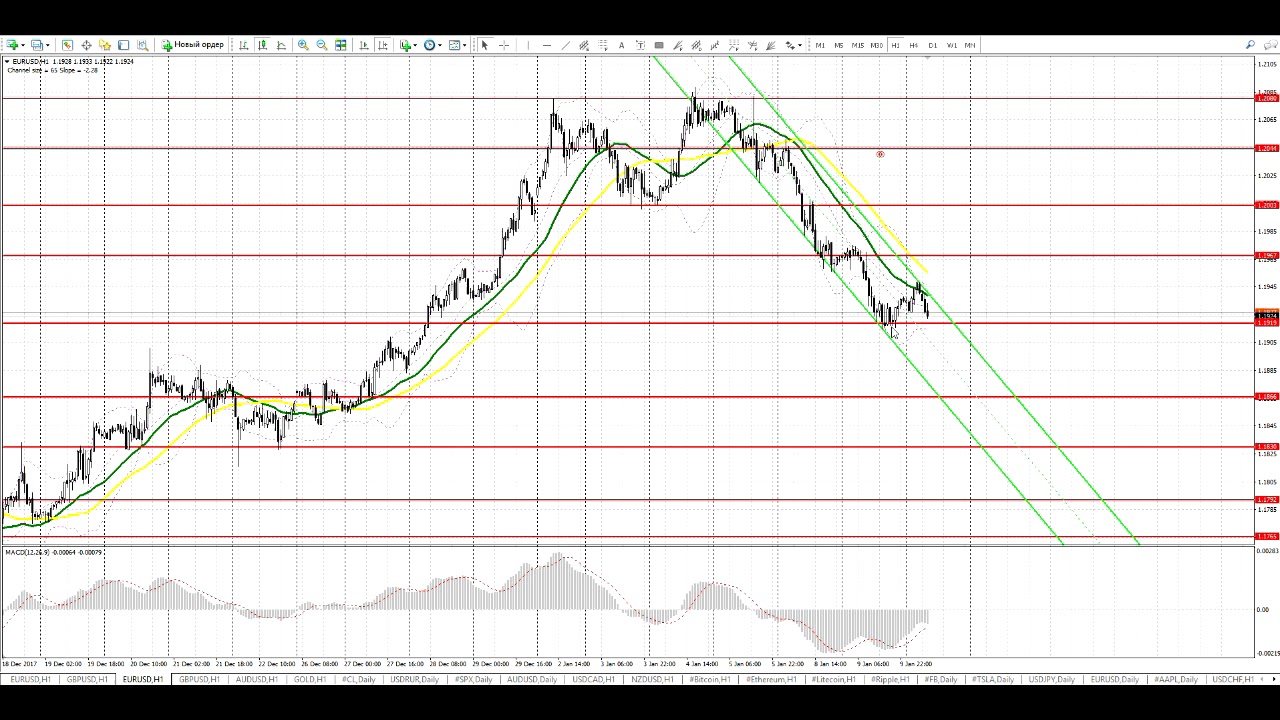Switch to M1 timeframe
The width and height of the screenshot is (1280, 720).
tap(820, 45)
